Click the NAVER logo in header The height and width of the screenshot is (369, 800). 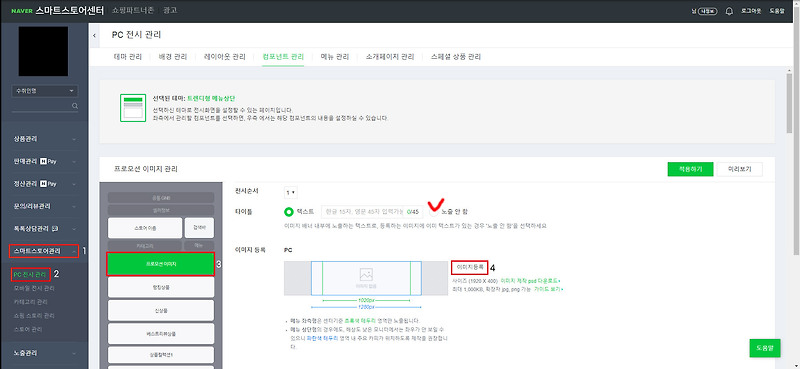point(21,11)
